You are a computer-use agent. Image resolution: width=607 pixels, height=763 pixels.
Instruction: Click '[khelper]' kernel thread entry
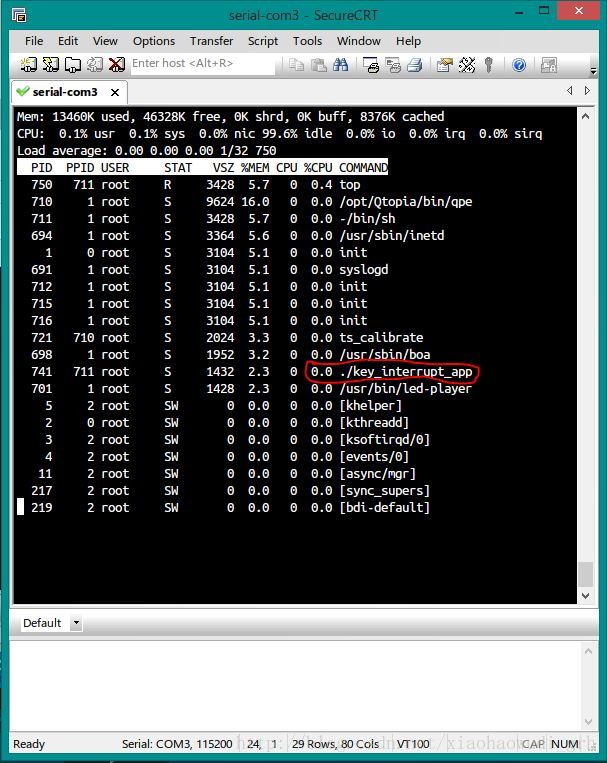[370, 406]
